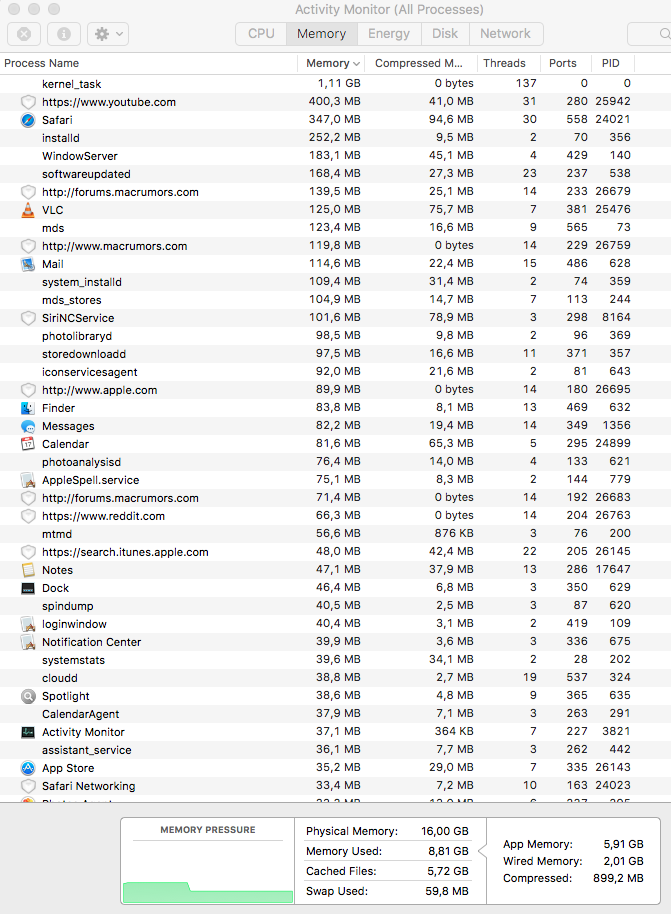Select the youtube.com shield icon
Screen dimensions: 671x914
[28, 102]
